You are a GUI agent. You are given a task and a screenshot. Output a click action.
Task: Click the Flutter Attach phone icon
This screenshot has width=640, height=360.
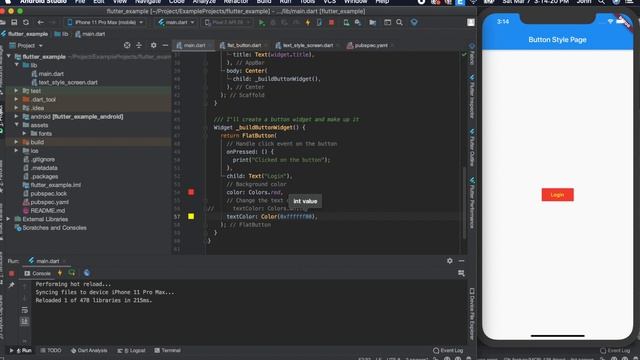tap(319, 22)
